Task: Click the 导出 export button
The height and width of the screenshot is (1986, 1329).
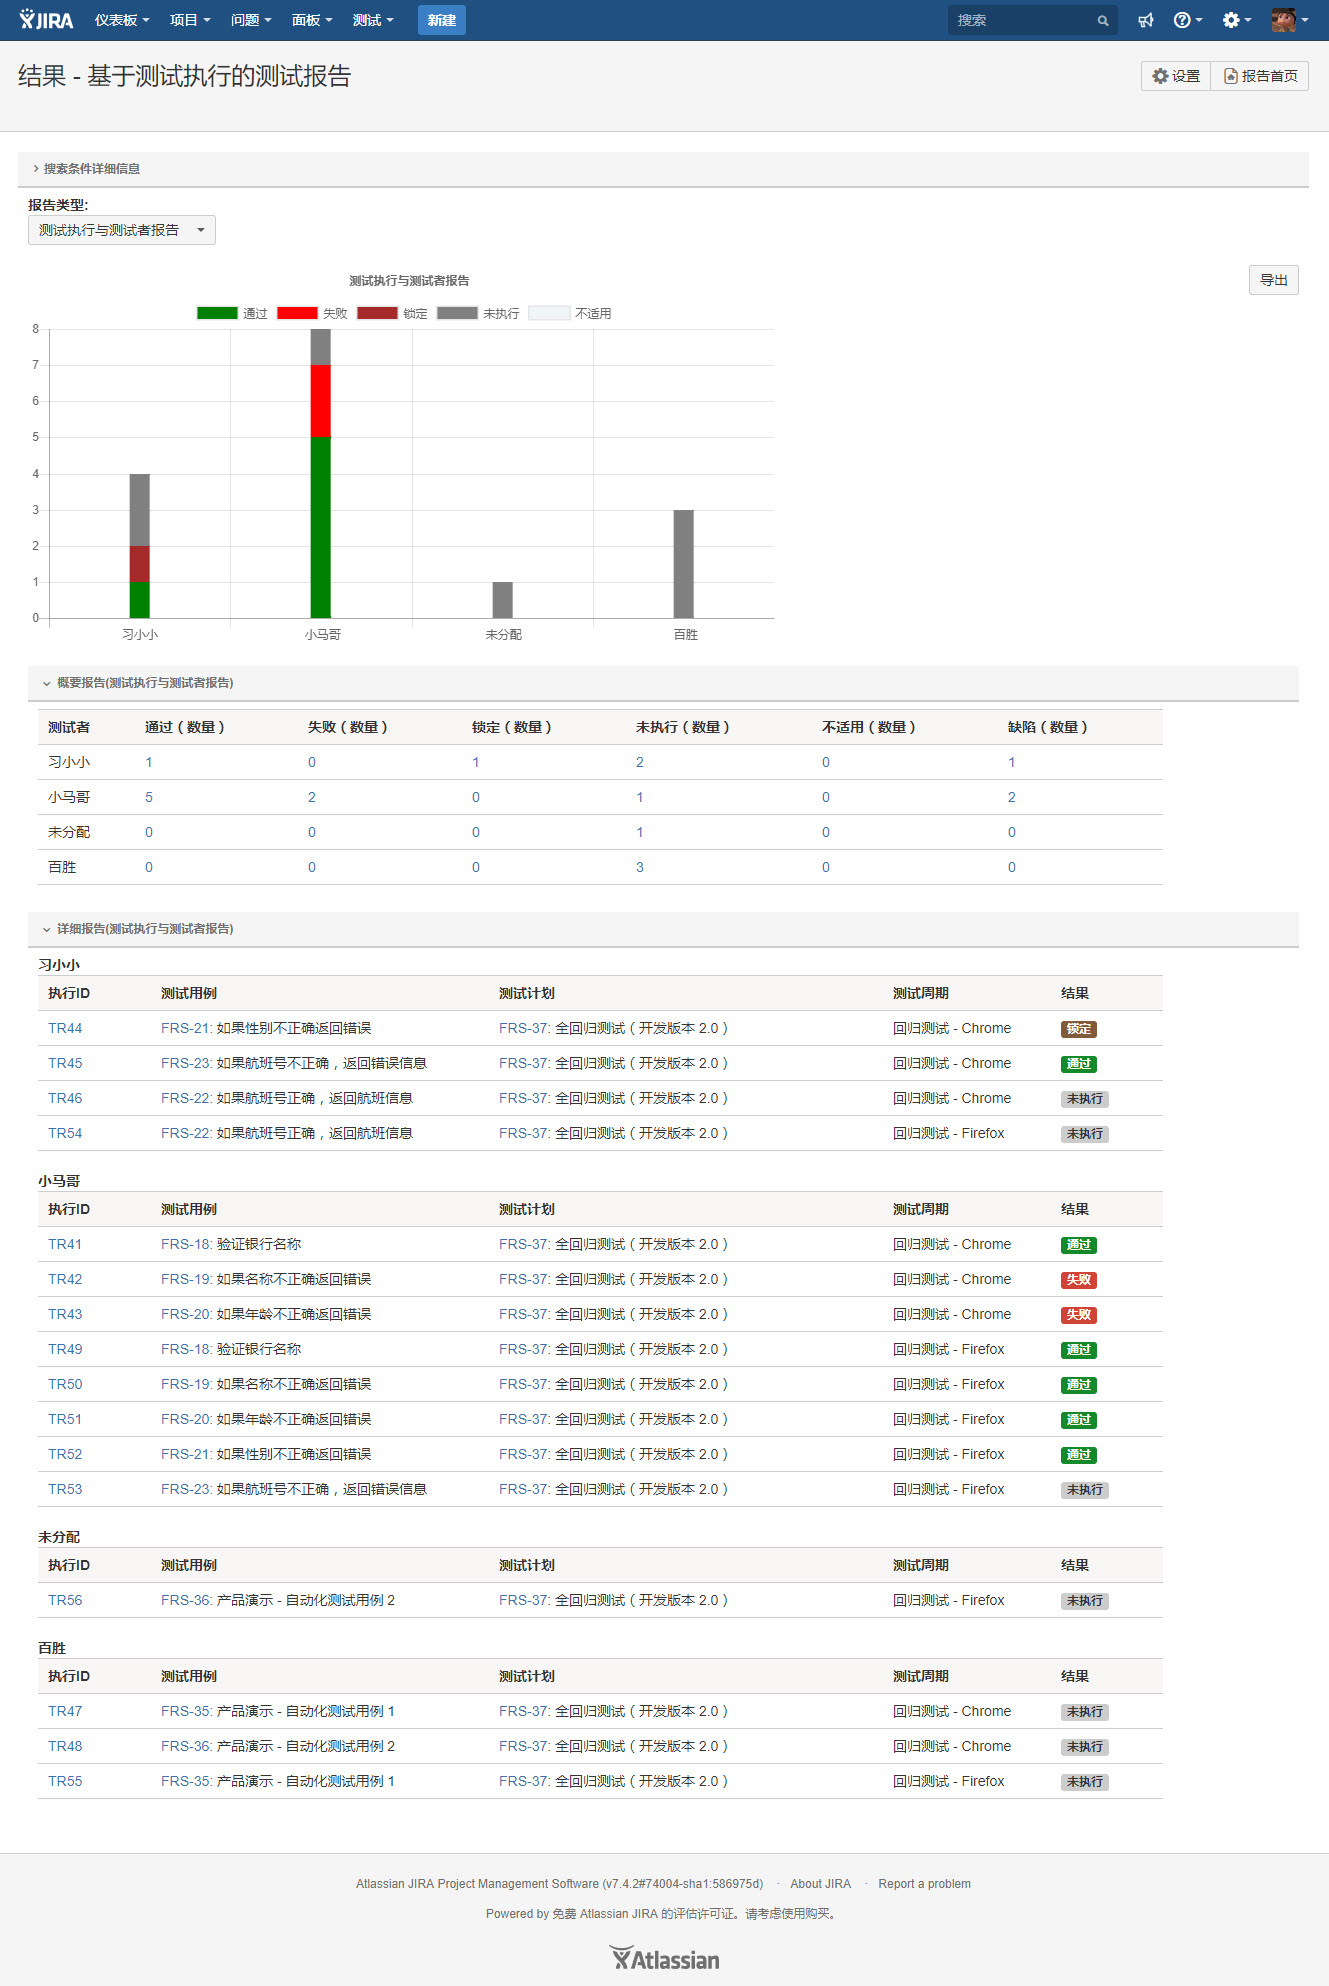Action: [x=1273, y=280]
